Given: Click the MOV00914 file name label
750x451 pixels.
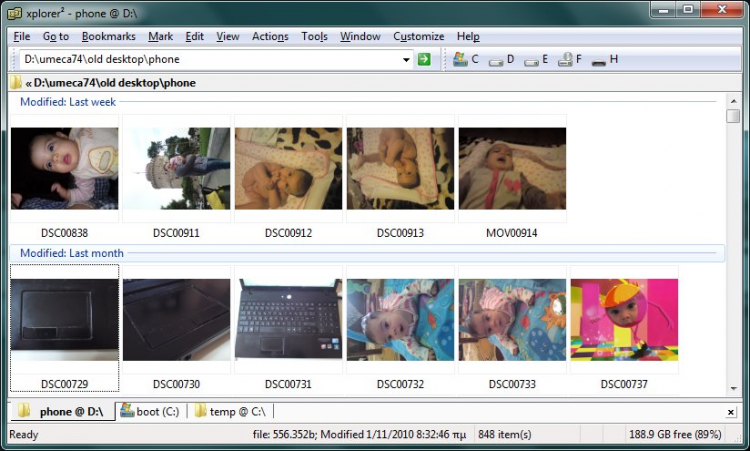Looking at the screenshot, I should pos(512,233).
